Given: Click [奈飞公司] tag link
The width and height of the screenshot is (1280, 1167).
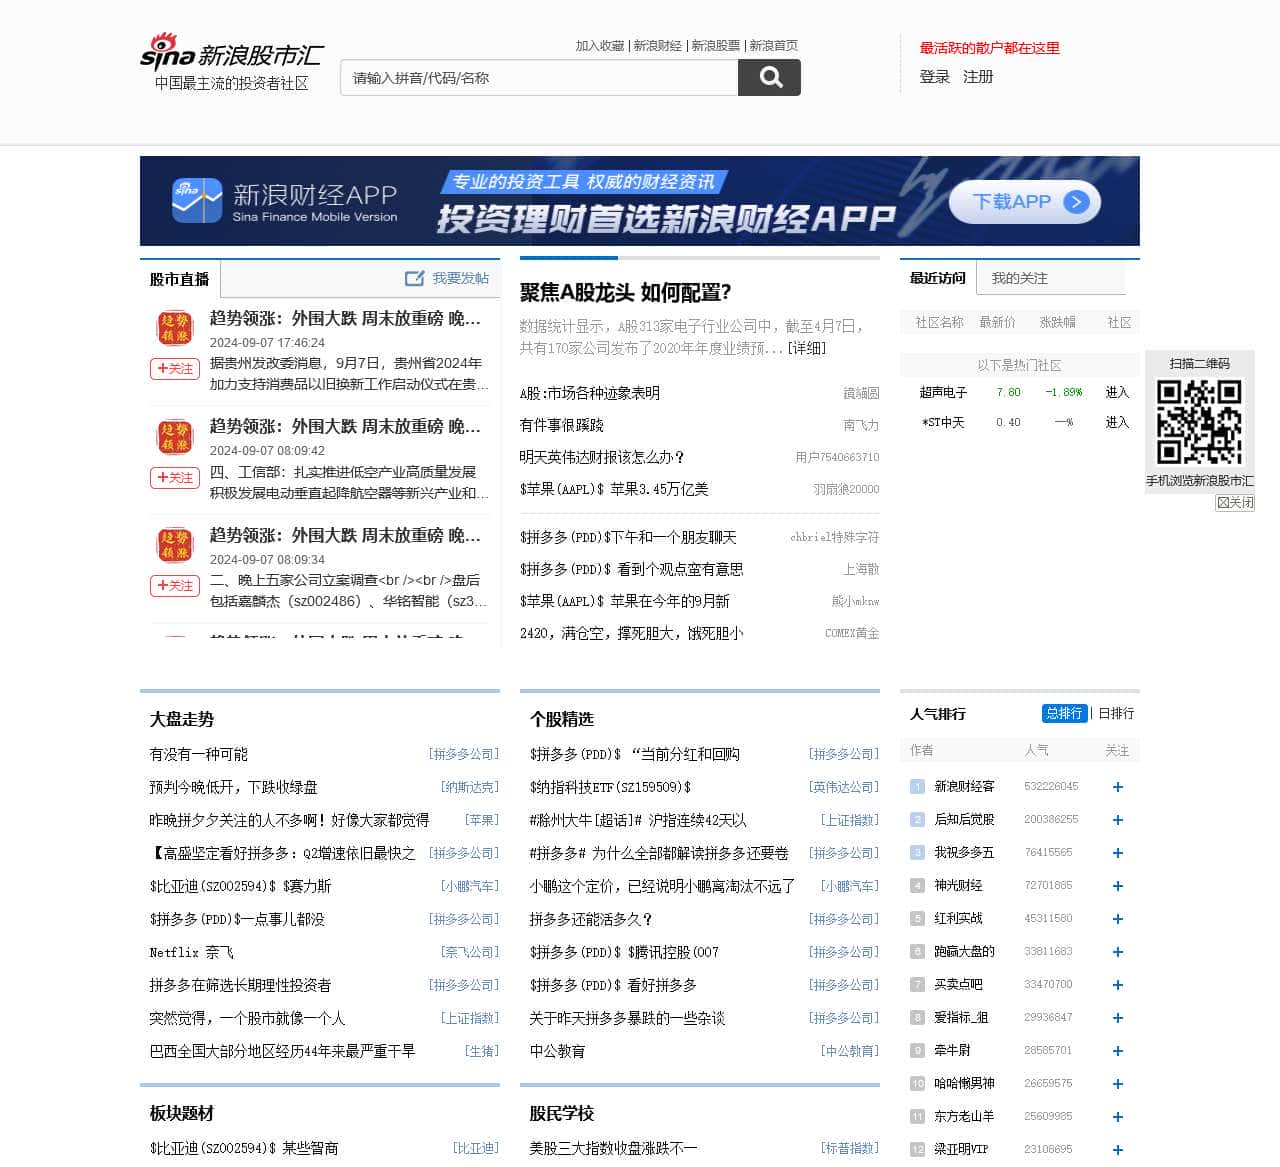Looking at the screenshot, I should coord(470,953).
